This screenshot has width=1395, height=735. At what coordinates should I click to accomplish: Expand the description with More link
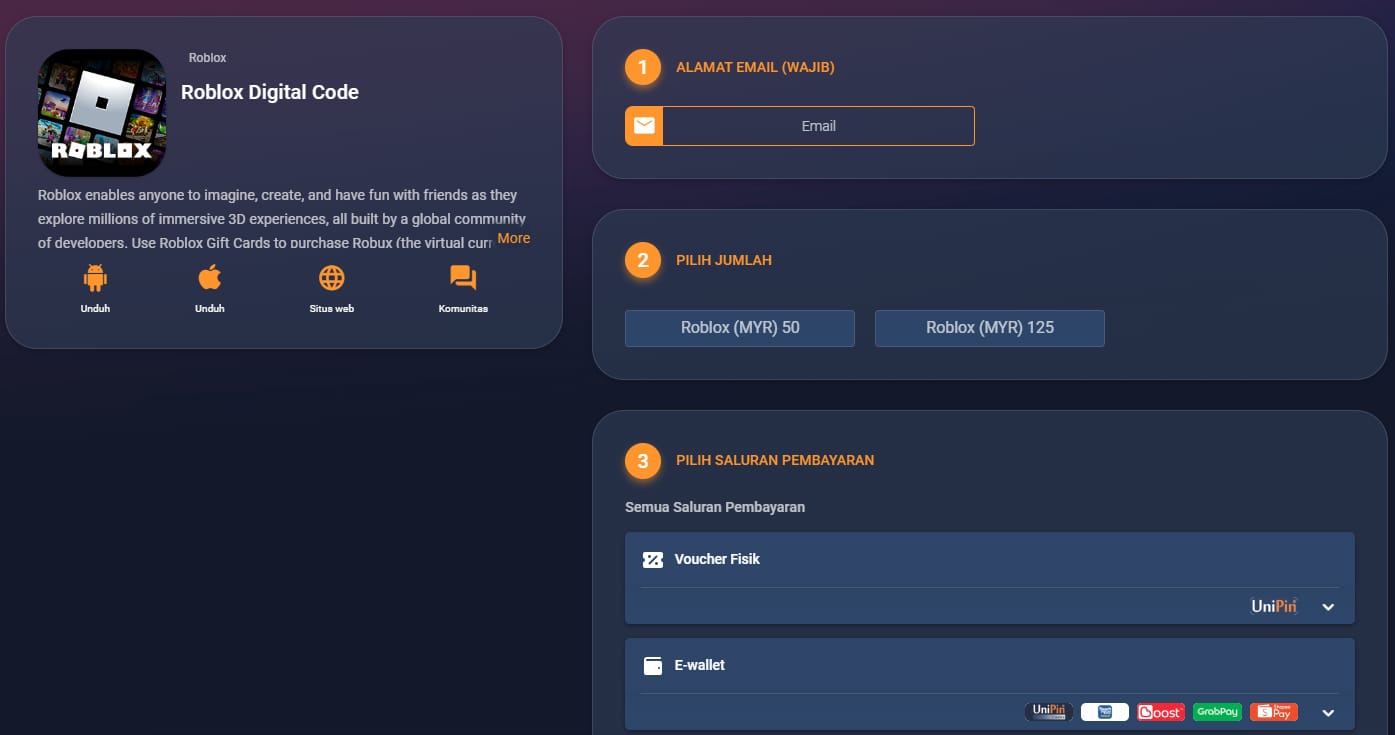(514, 238)
